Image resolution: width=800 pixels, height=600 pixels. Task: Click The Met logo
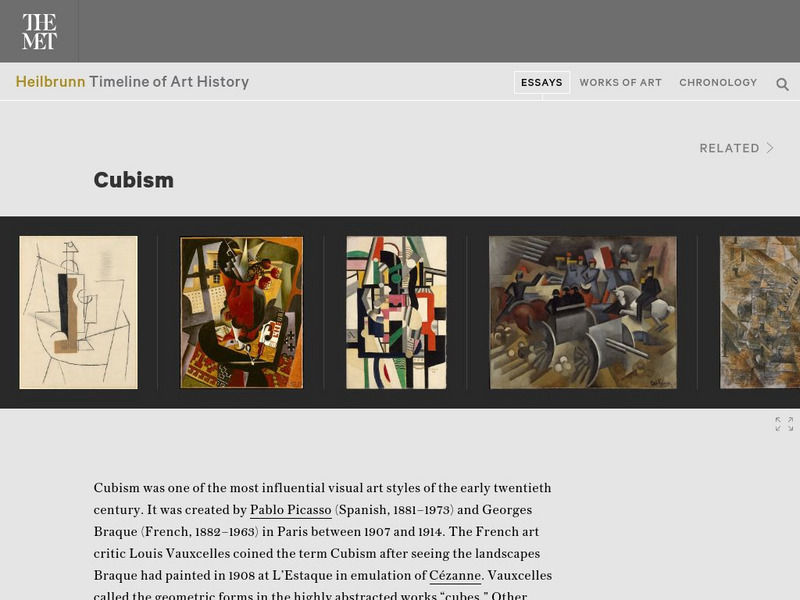pyautogui.click(x=39, y=31)
